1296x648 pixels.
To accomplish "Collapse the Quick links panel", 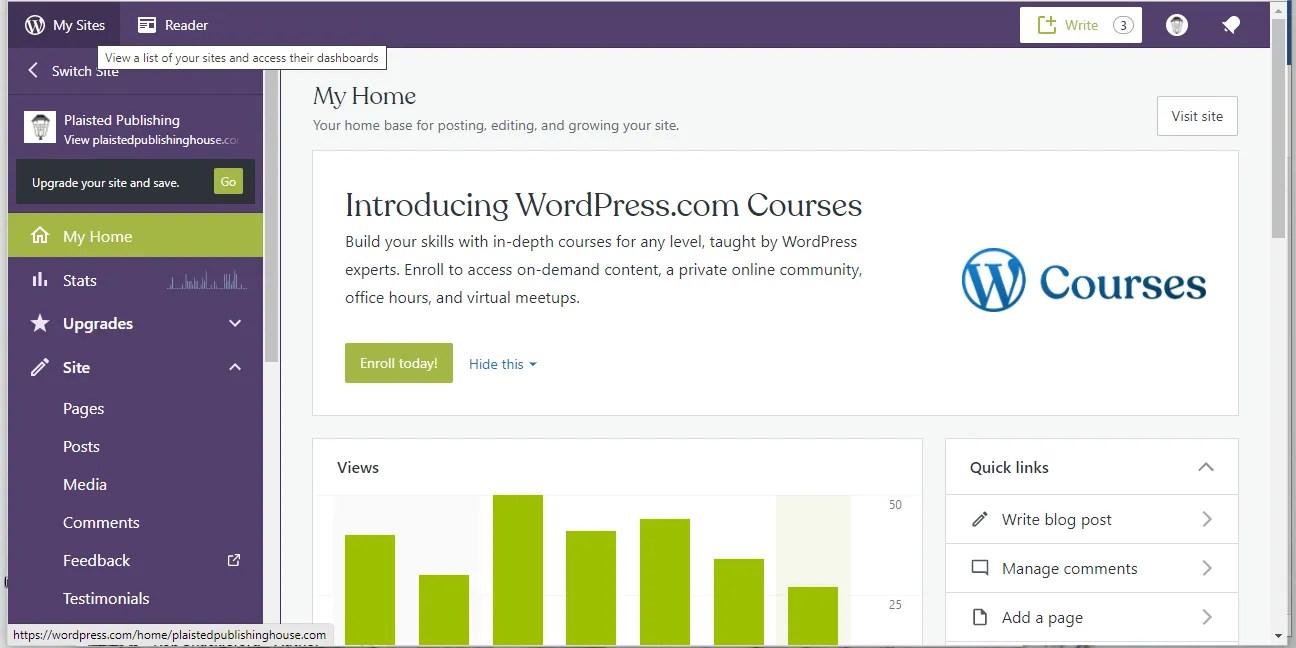I will [1206, 467].
